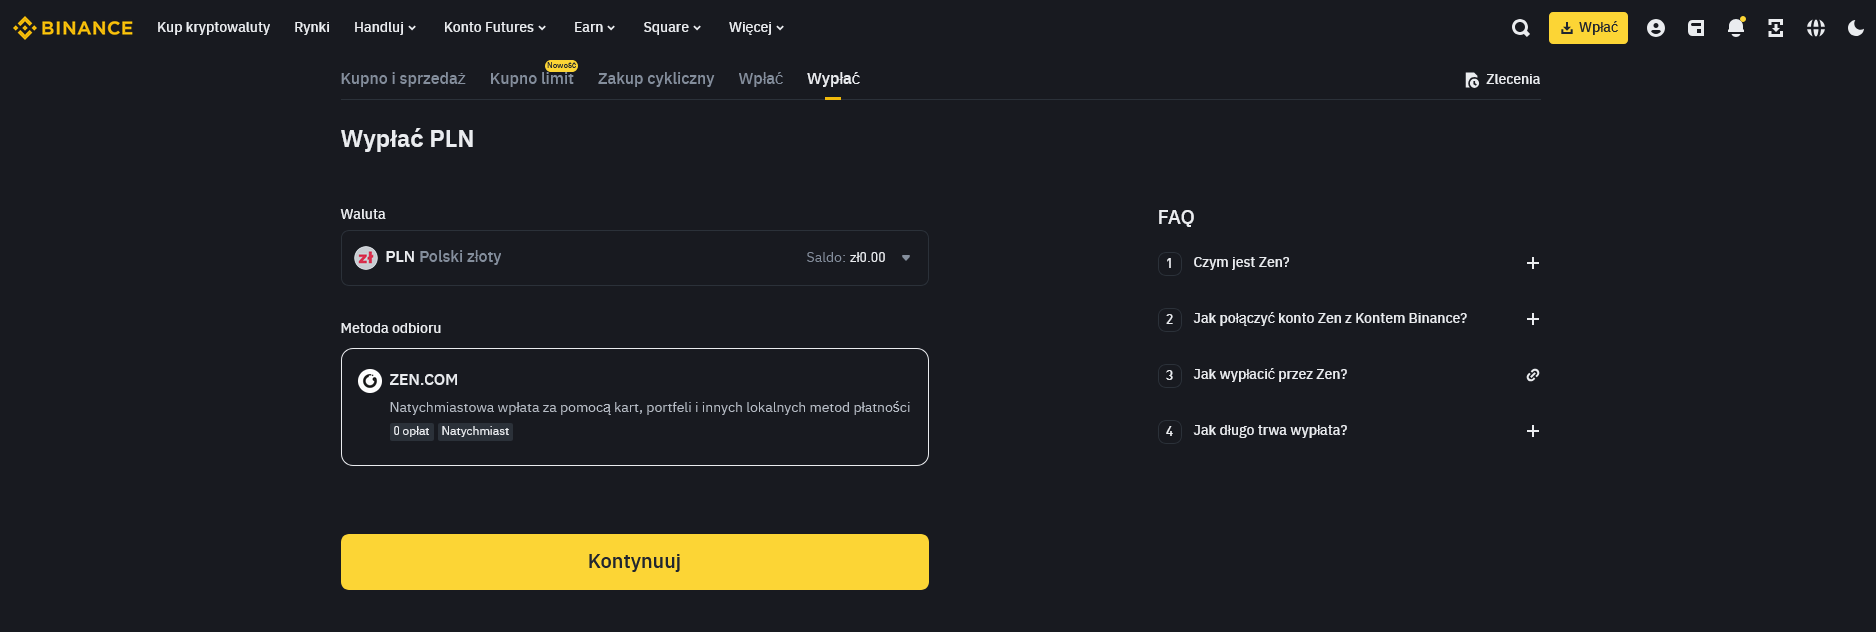Open the notifications bell

[x=1736, y=28]
